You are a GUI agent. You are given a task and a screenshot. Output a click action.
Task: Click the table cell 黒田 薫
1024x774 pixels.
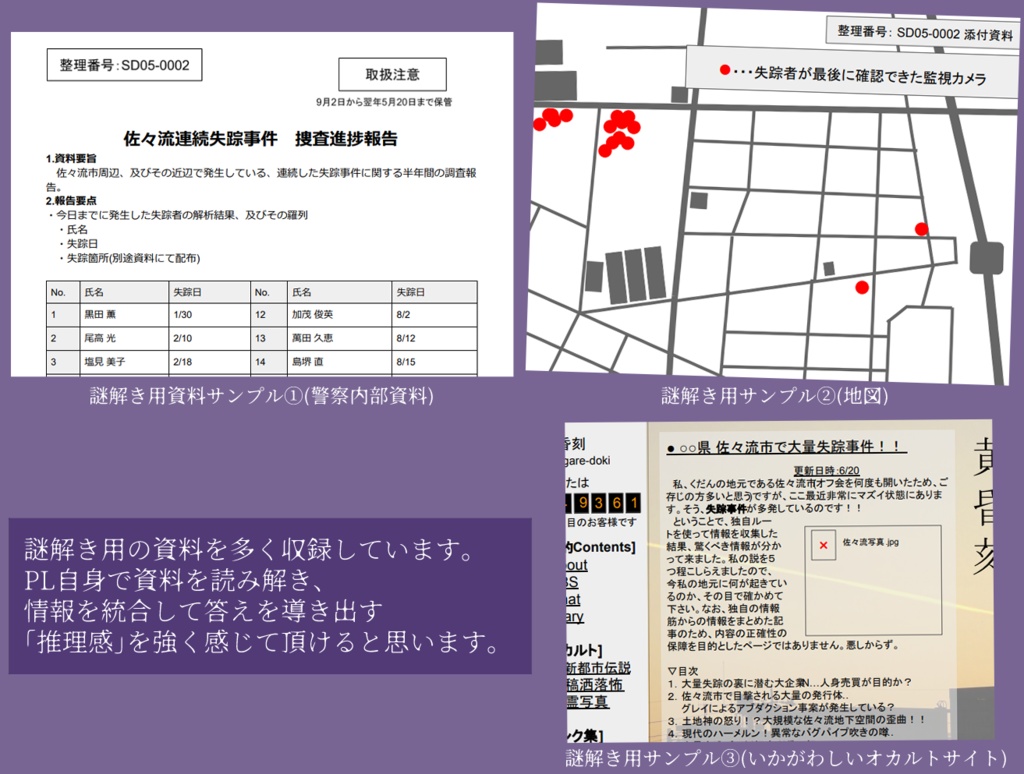click(124, 314)
